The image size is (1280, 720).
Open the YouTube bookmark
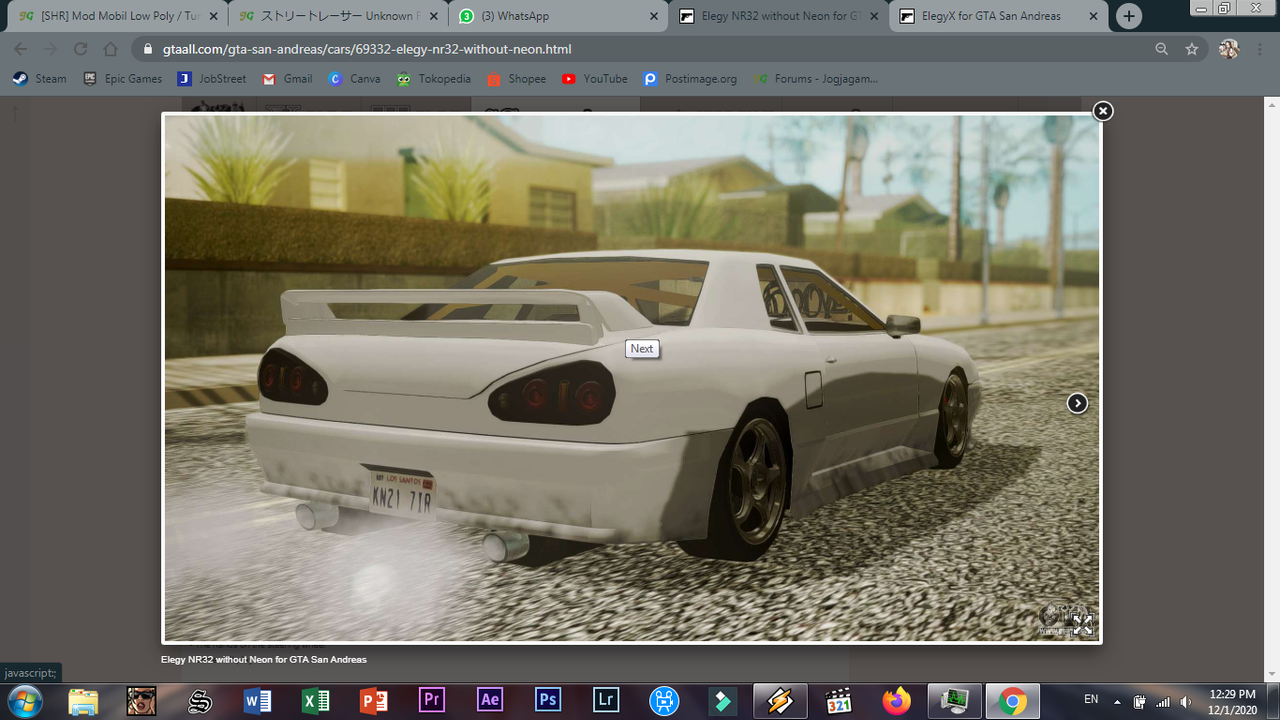[x=595, y=79]
